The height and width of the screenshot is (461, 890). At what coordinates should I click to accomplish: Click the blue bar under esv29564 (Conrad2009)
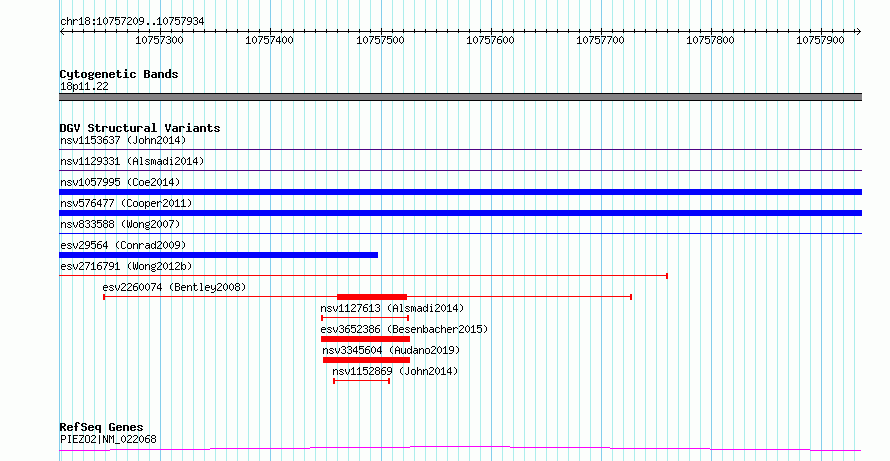pos(219,255)
